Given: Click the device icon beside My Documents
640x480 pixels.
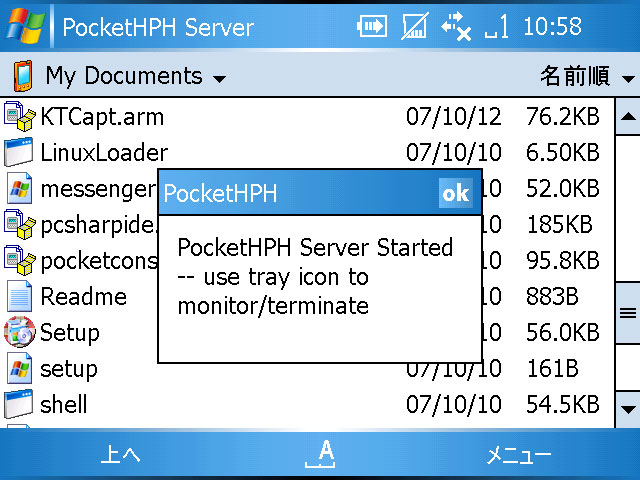Looking at the screenshot, I should point(23,76).
